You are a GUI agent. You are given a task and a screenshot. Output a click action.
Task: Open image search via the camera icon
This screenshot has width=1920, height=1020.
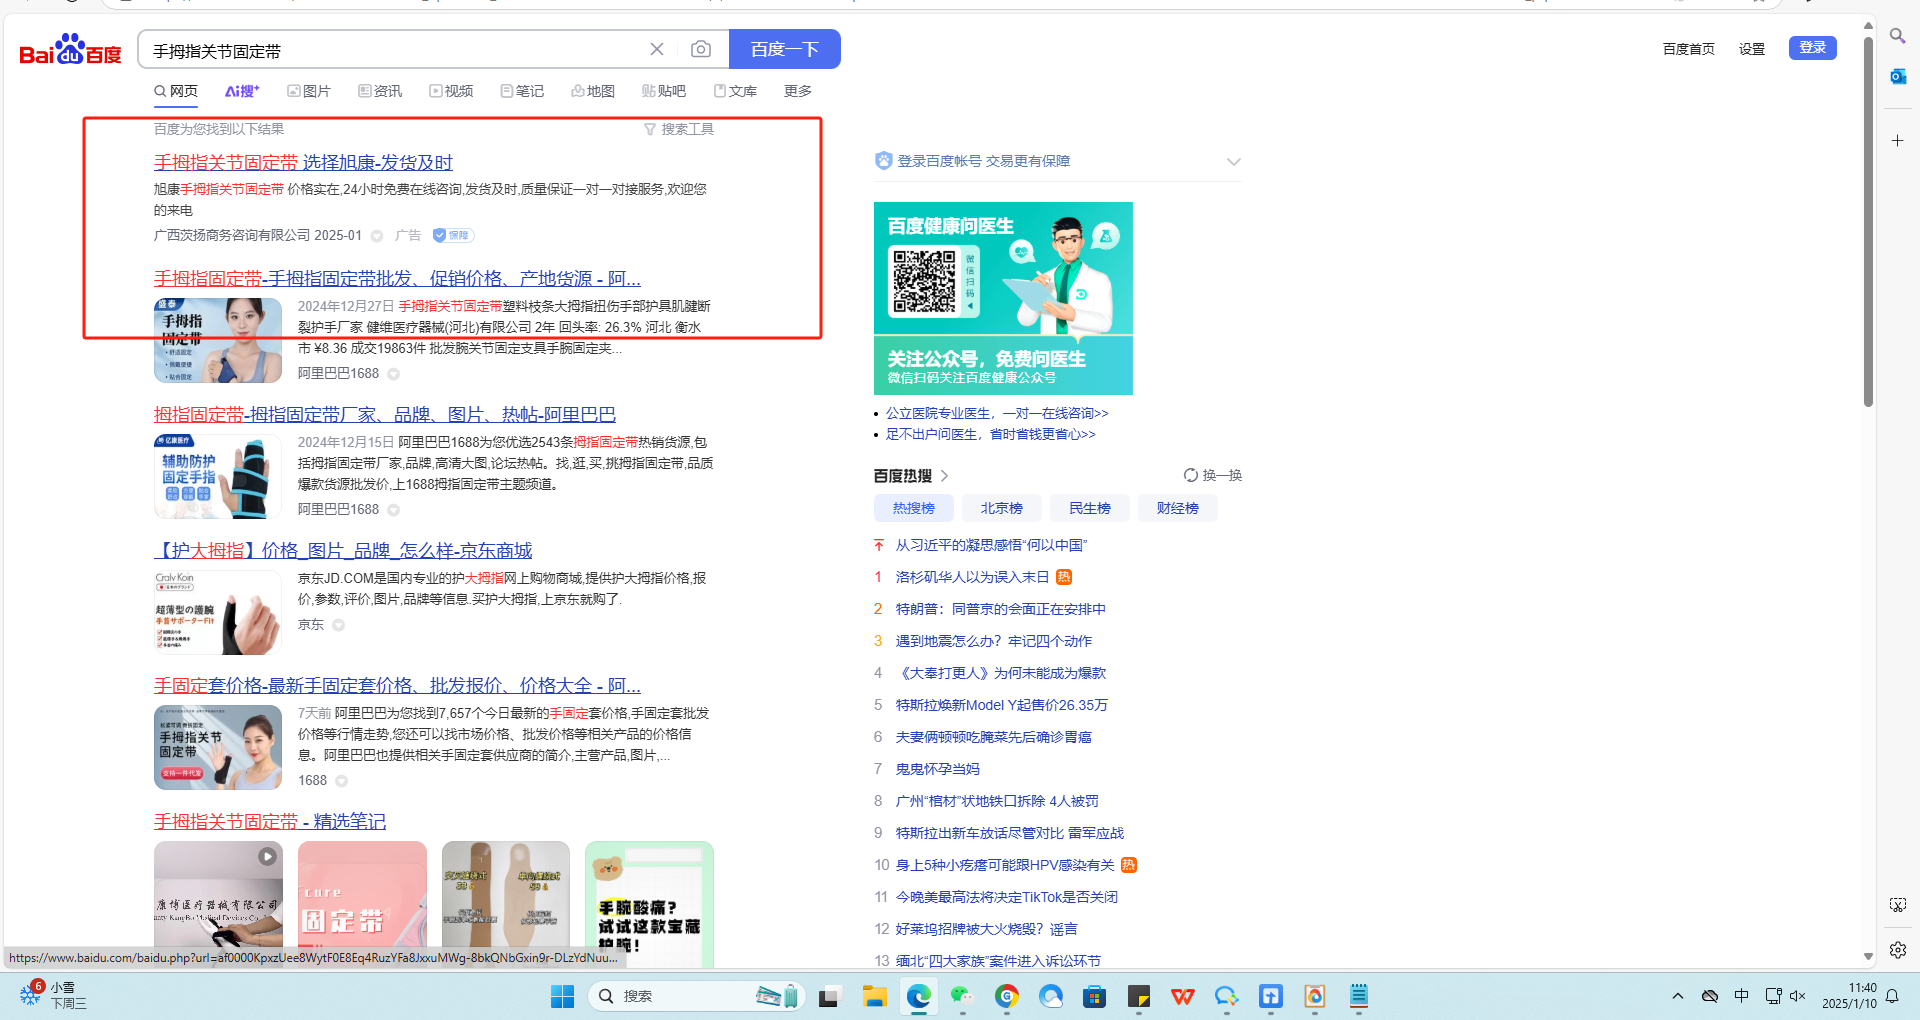coord(701,49)
